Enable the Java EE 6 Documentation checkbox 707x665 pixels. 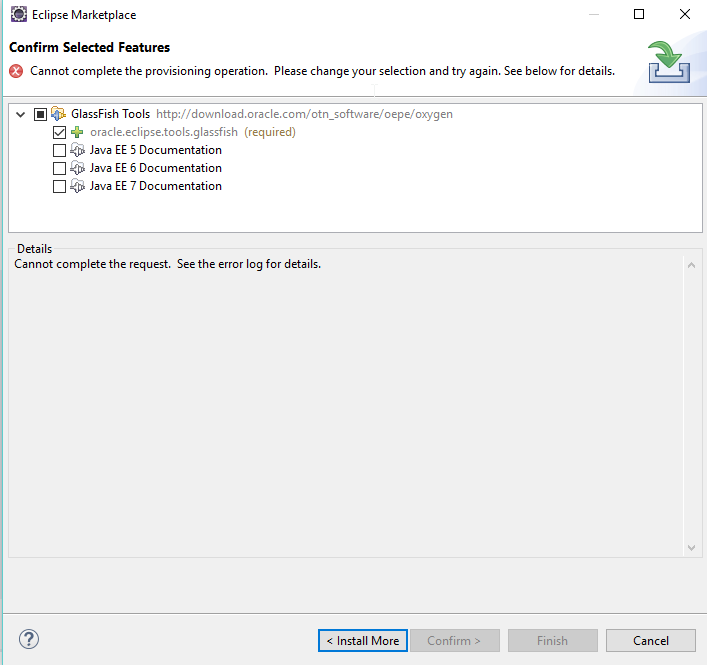coord(60,168)
